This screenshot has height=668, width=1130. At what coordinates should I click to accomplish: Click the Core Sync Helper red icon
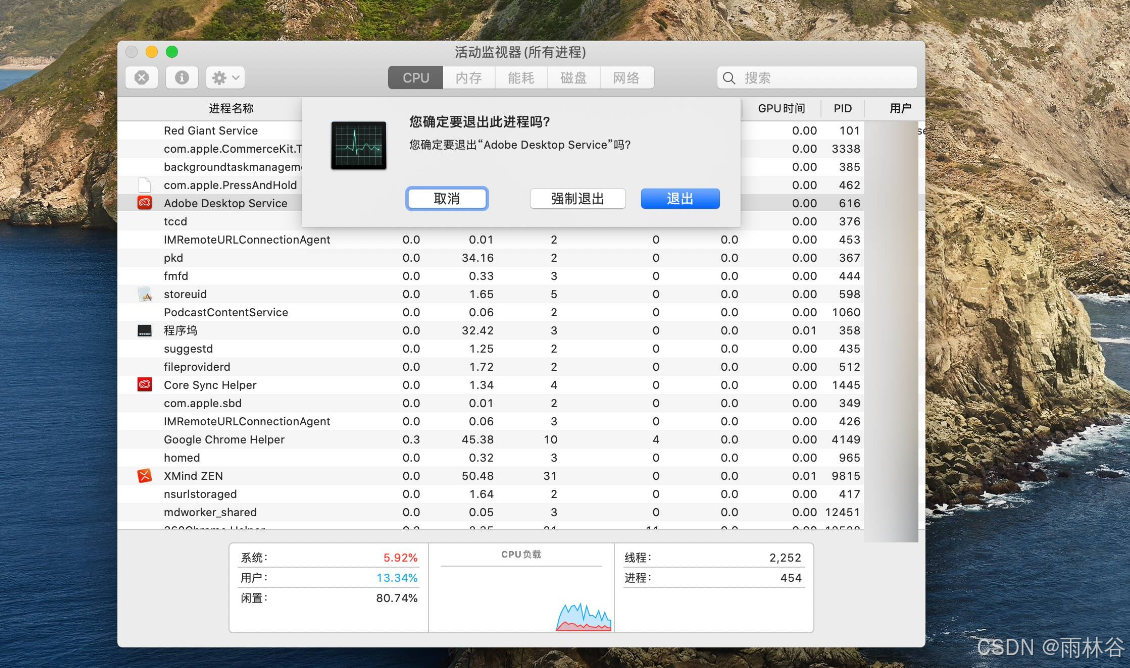145,385
